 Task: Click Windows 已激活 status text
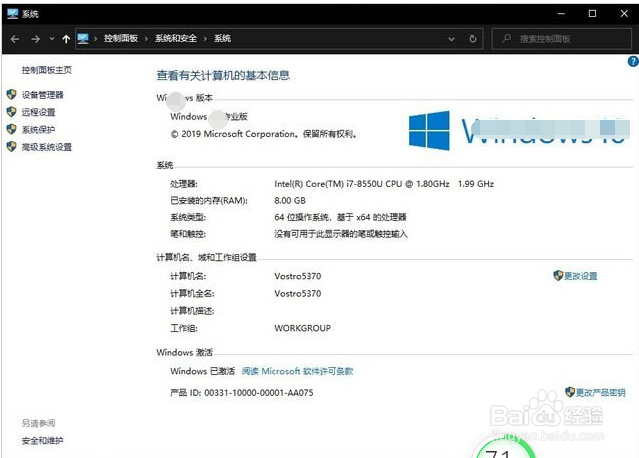(203, 371)
